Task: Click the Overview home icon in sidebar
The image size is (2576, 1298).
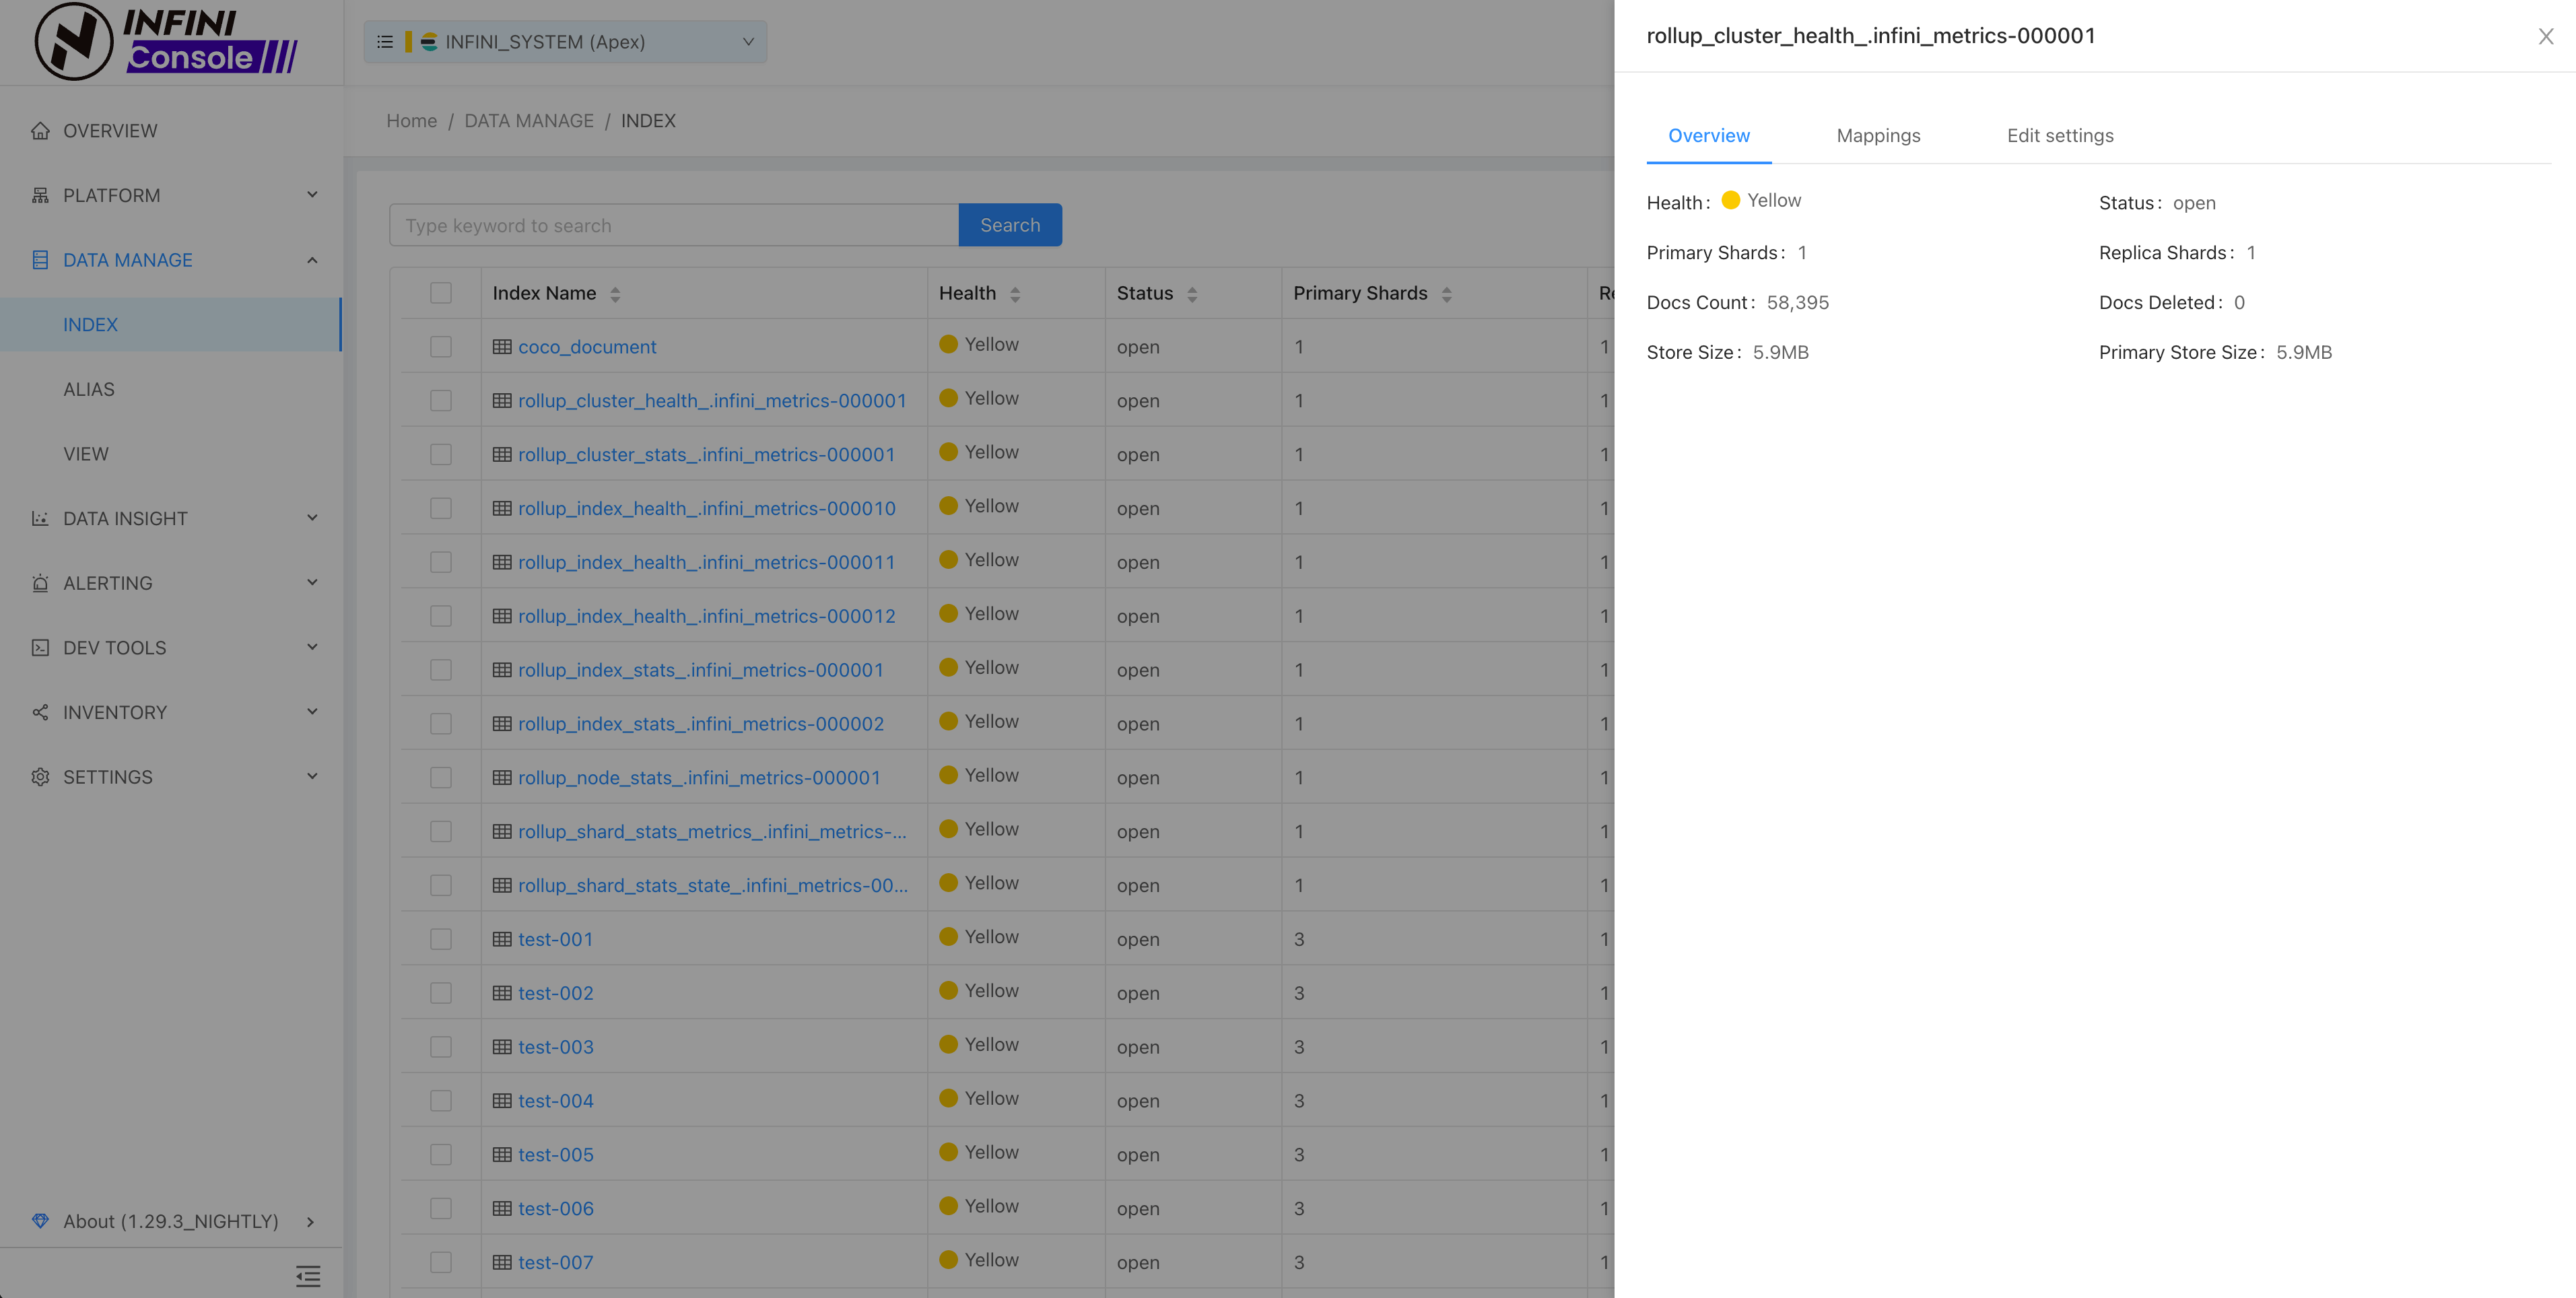Action: click(40, 131)
